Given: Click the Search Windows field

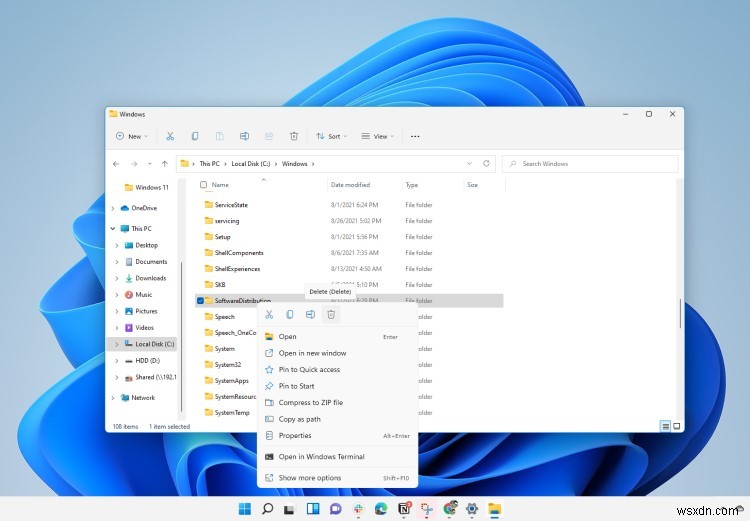Looking at the screenshot, I should (590, 164).
